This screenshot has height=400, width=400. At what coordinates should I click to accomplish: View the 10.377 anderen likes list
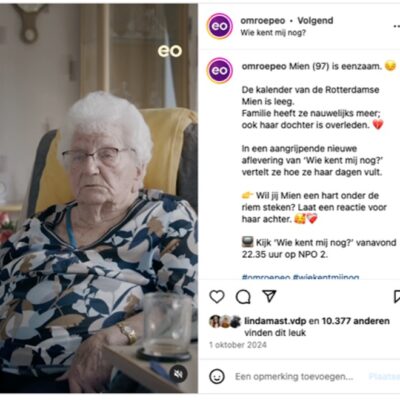coord(356,321)
